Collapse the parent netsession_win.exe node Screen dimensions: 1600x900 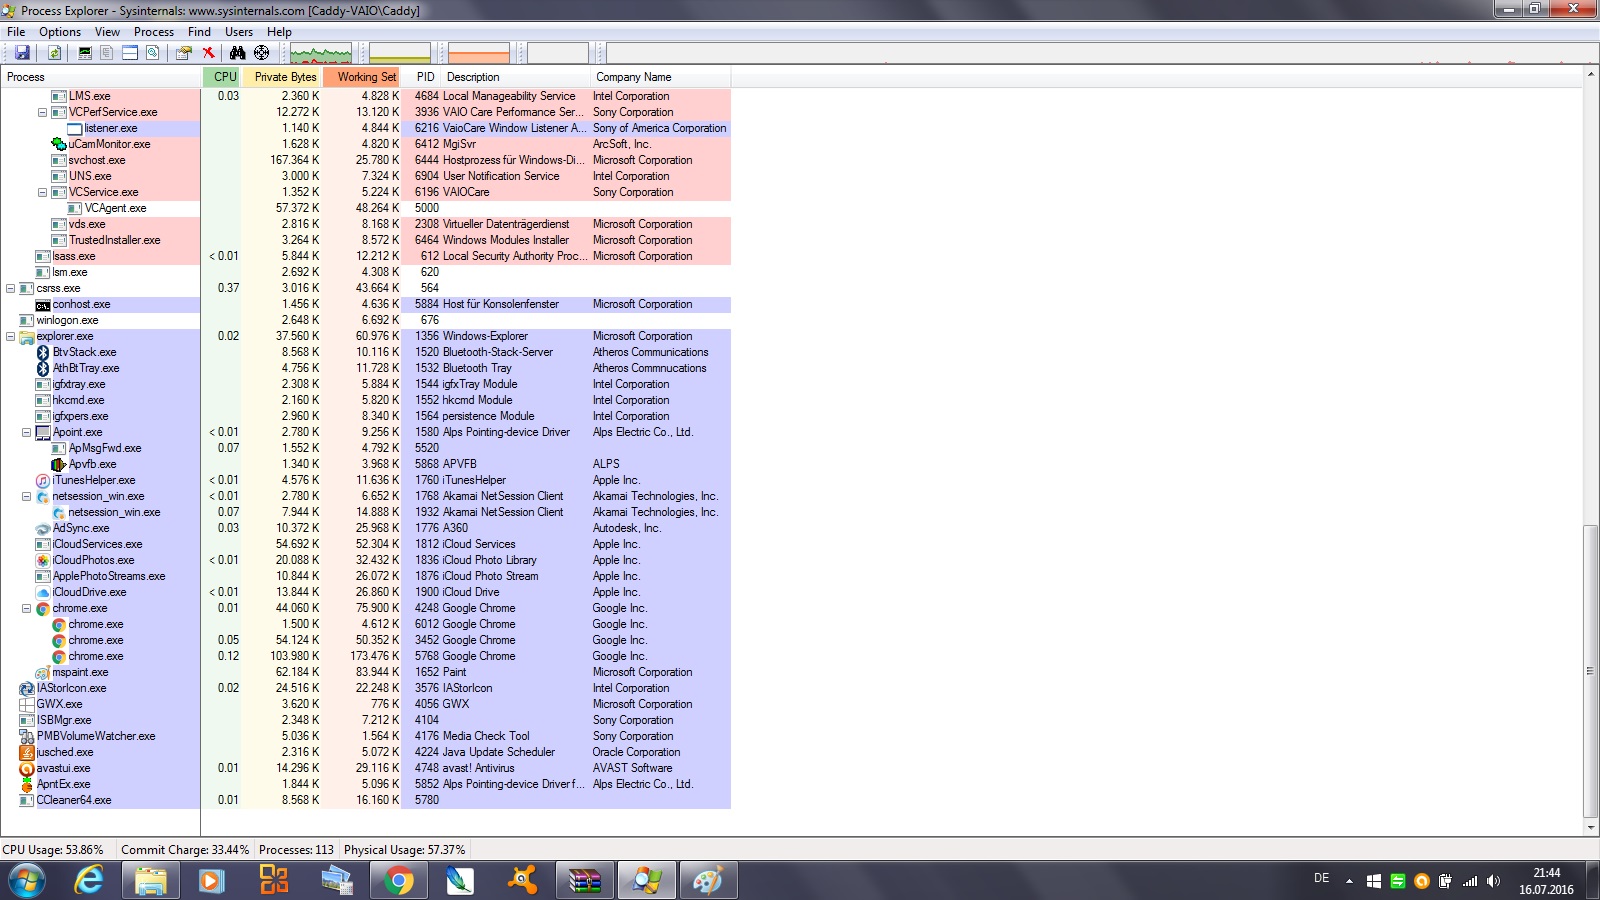[x=26, y=496]
